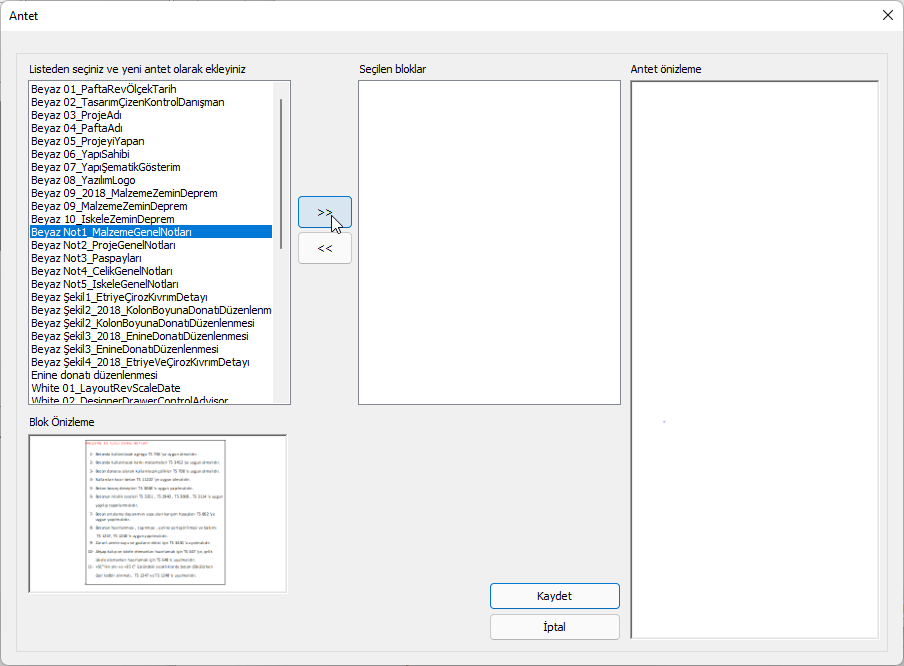Remove block with the << button
904x666 pixels.
(x=325, y=249)
